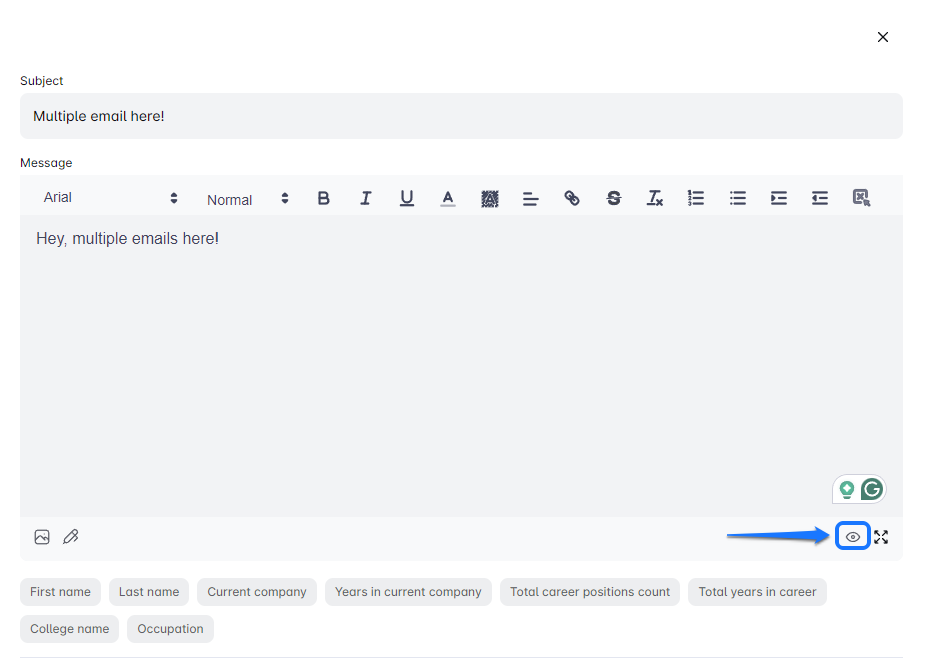Toggle bold formatting in the message toolbar
The image size is (930, 659).
[x=323, y=198]
